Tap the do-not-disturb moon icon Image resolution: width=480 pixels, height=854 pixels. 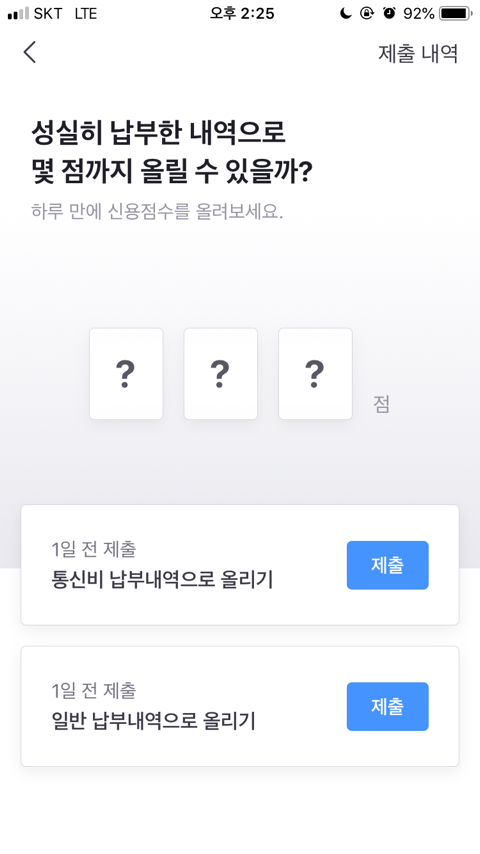pyautogui.click(x=345, y=14)
